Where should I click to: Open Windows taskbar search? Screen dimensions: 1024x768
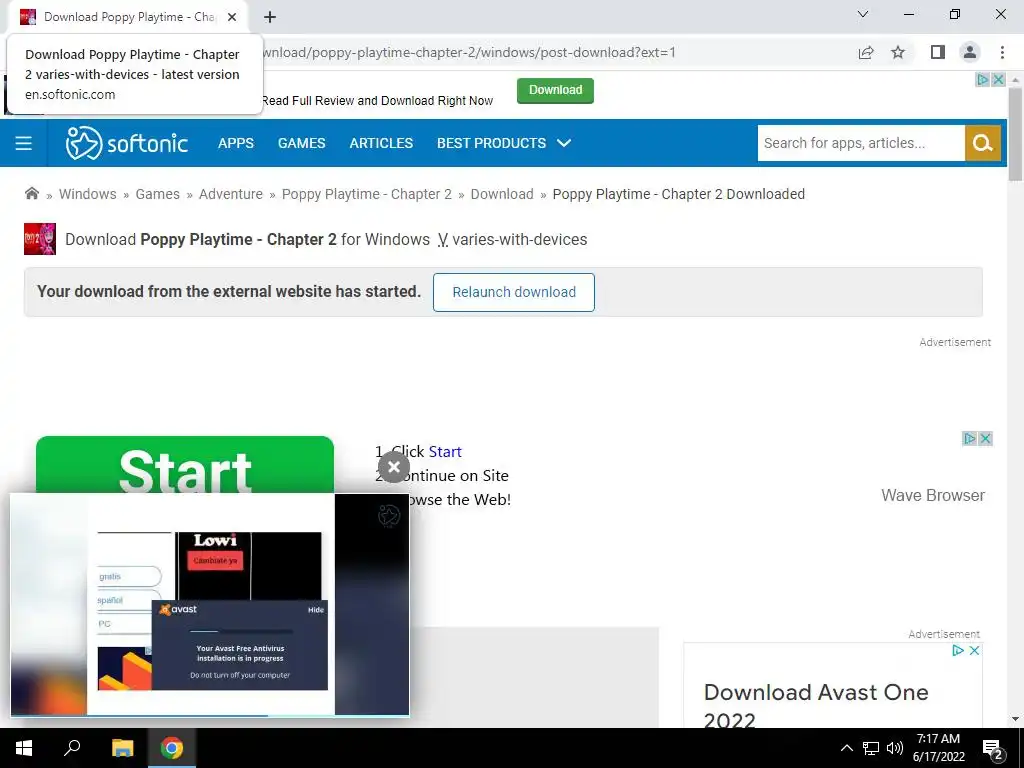tap(72, 748)
